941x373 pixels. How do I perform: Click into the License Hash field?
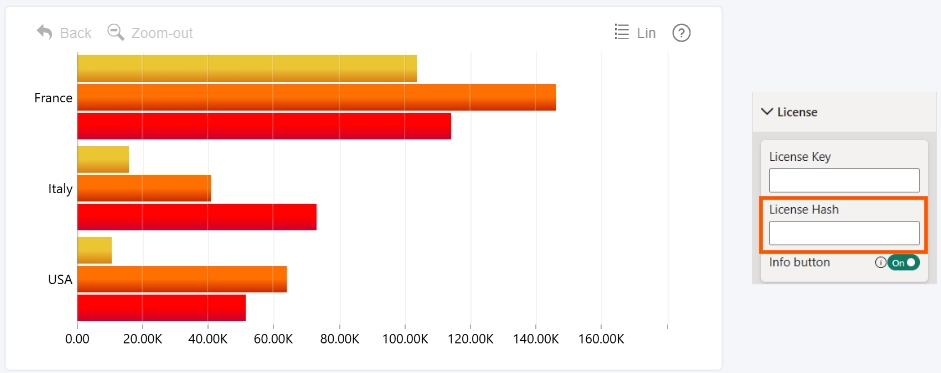point(844,233)
